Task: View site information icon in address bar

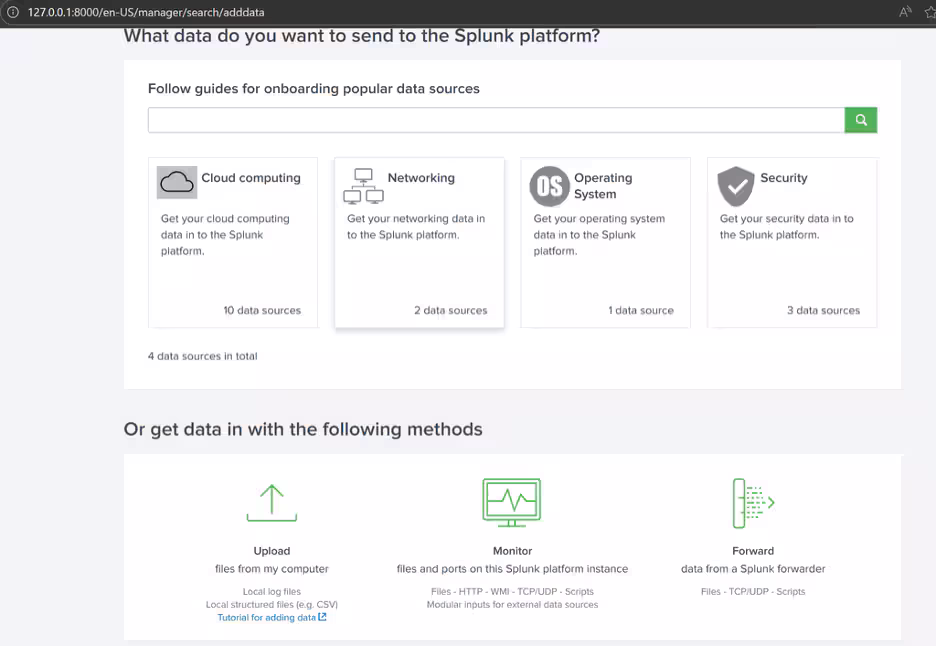Action: click(x=13, y=12)
